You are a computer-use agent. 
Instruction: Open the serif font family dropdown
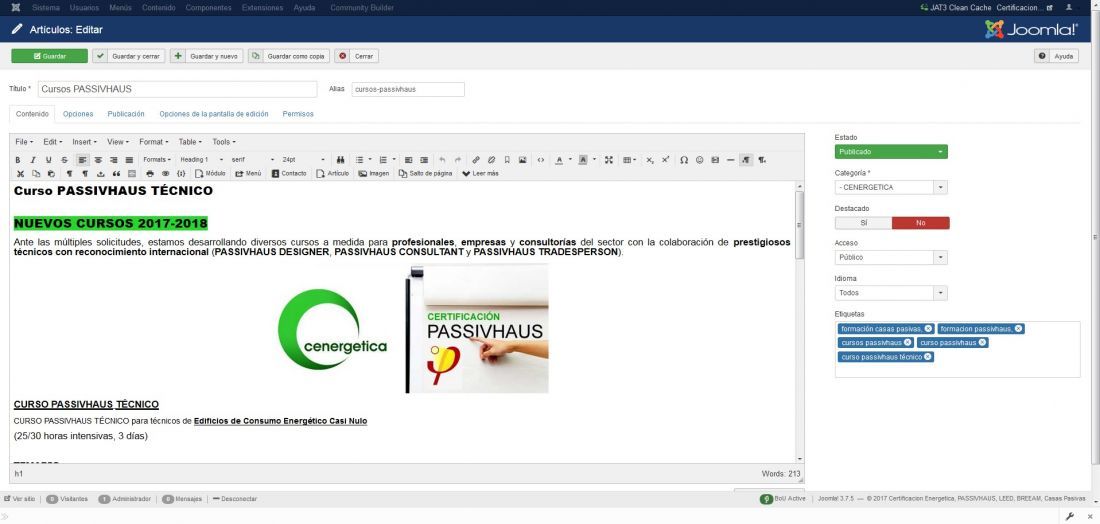click(x=253, y=160)
